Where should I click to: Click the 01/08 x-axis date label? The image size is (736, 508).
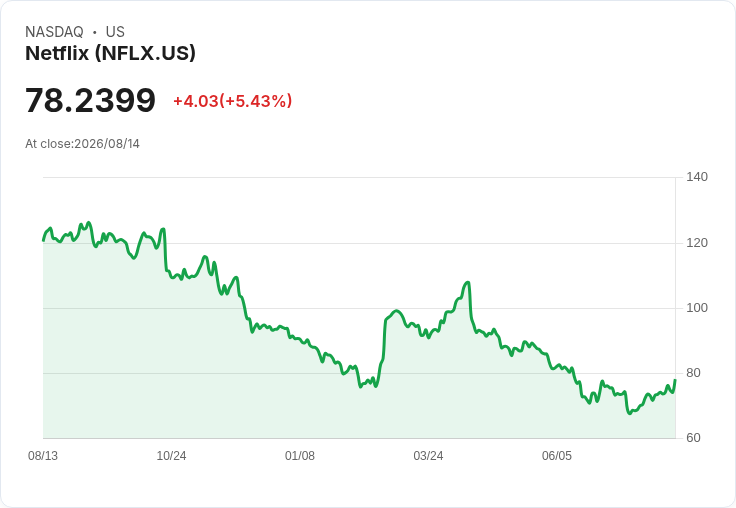[x=300, y=456]
